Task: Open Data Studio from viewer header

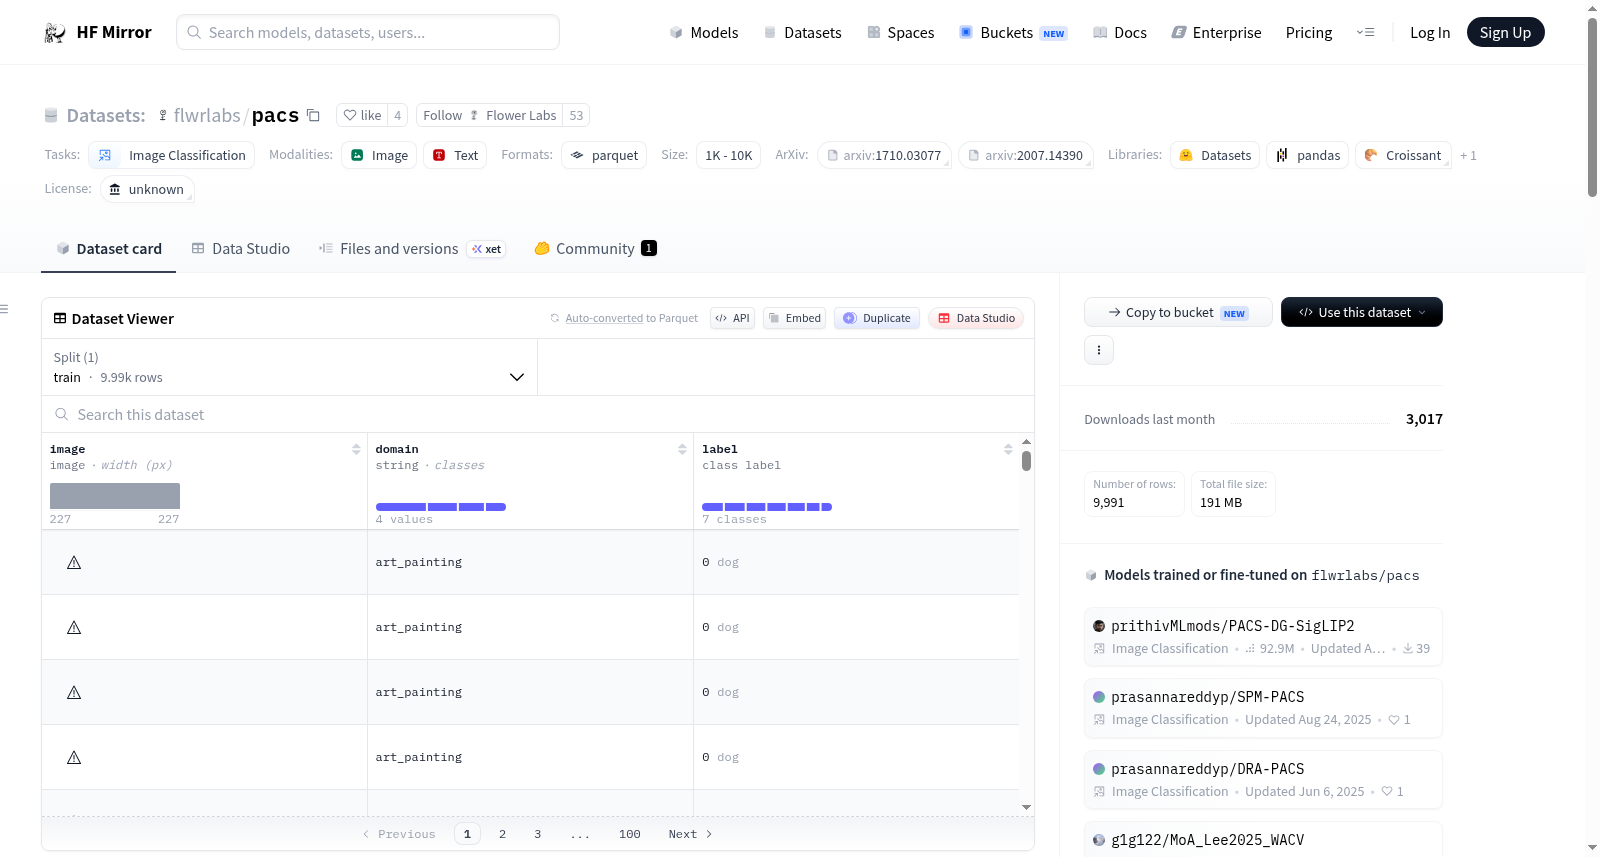Action: [976, 318]
